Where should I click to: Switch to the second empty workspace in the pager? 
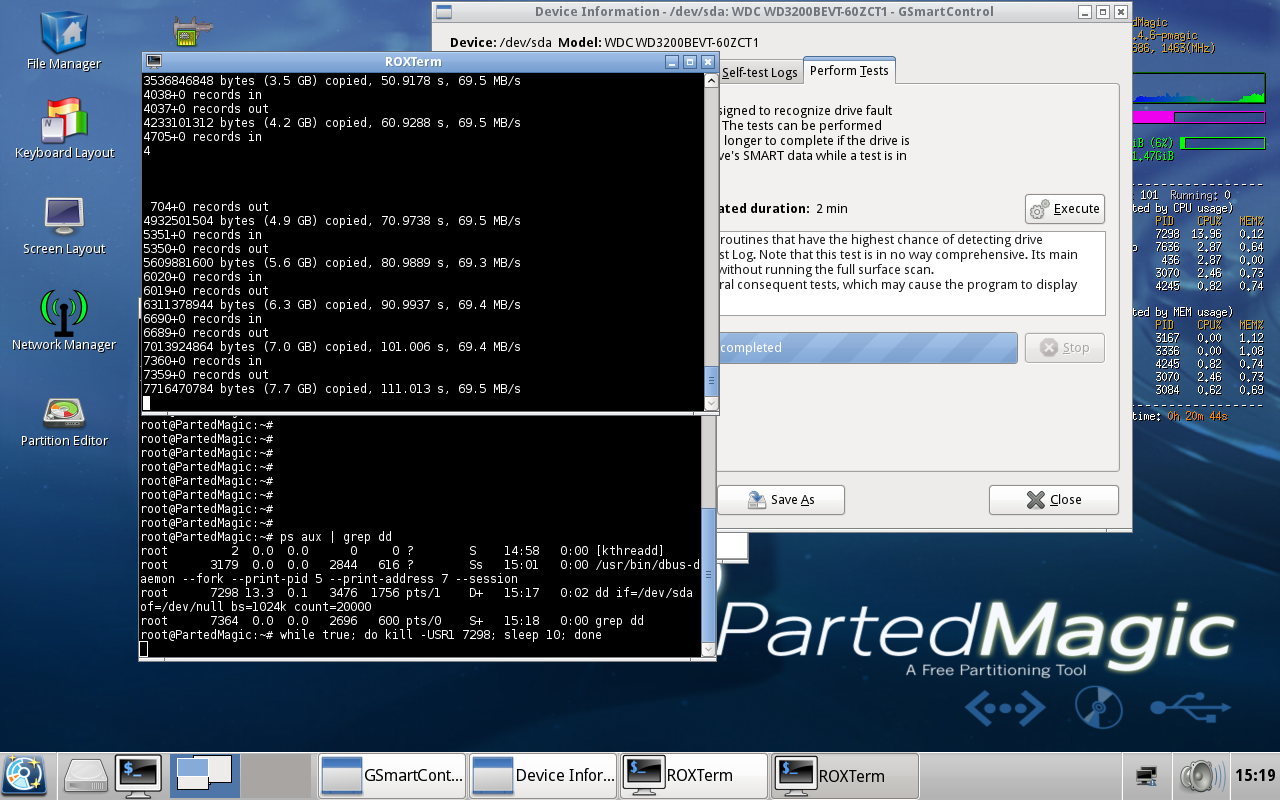277,775
